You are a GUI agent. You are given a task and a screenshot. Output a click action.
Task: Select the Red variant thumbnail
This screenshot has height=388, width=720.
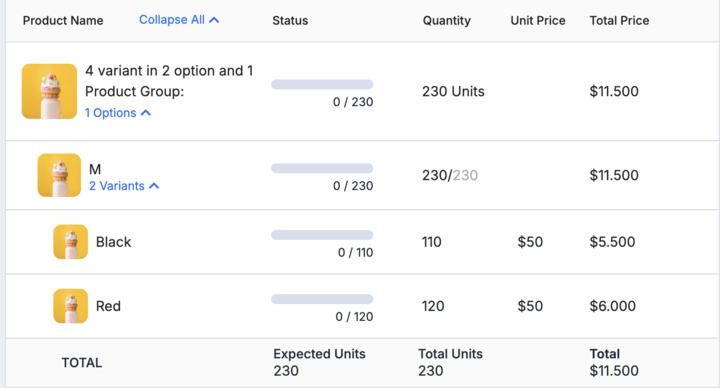pyautogui.click(x=70, y=306)
